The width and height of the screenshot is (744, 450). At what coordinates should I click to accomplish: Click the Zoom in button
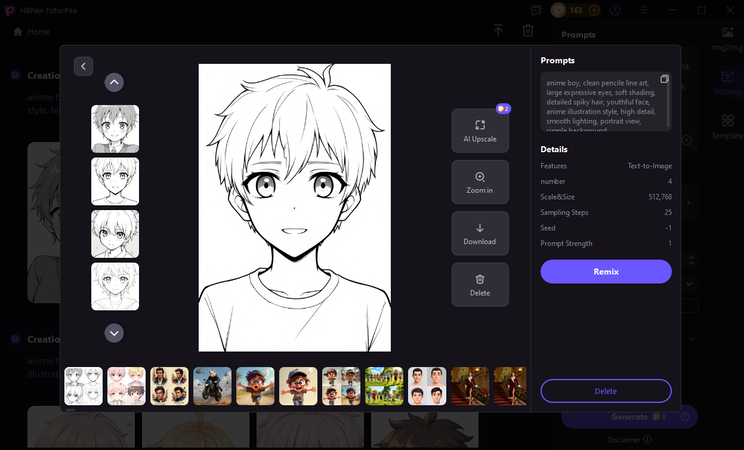[x=480, y=182]
